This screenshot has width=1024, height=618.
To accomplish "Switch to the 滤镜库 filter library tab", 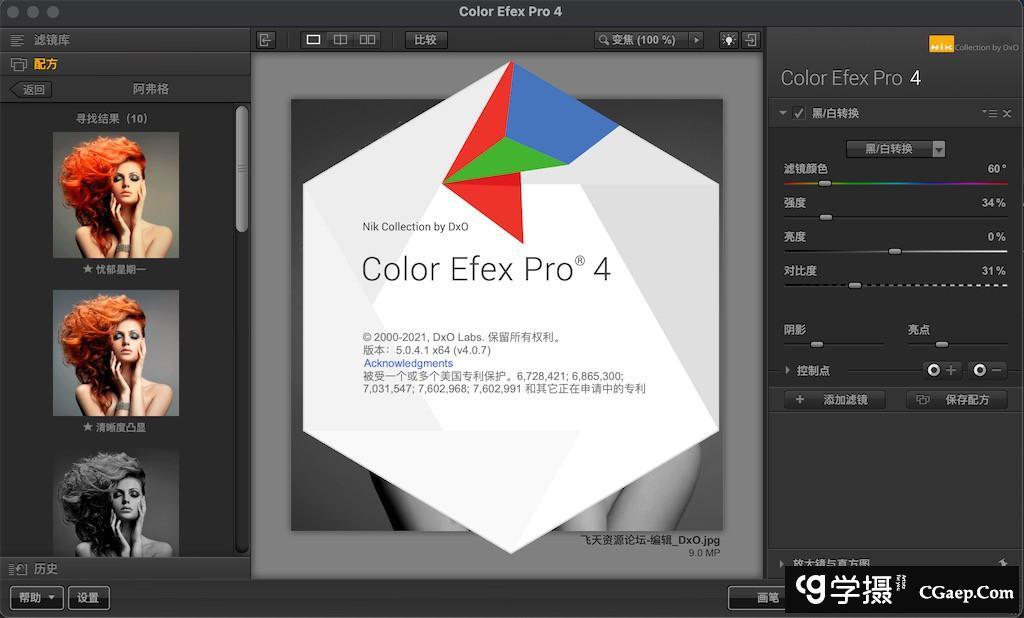I will (x=51, y=40).
